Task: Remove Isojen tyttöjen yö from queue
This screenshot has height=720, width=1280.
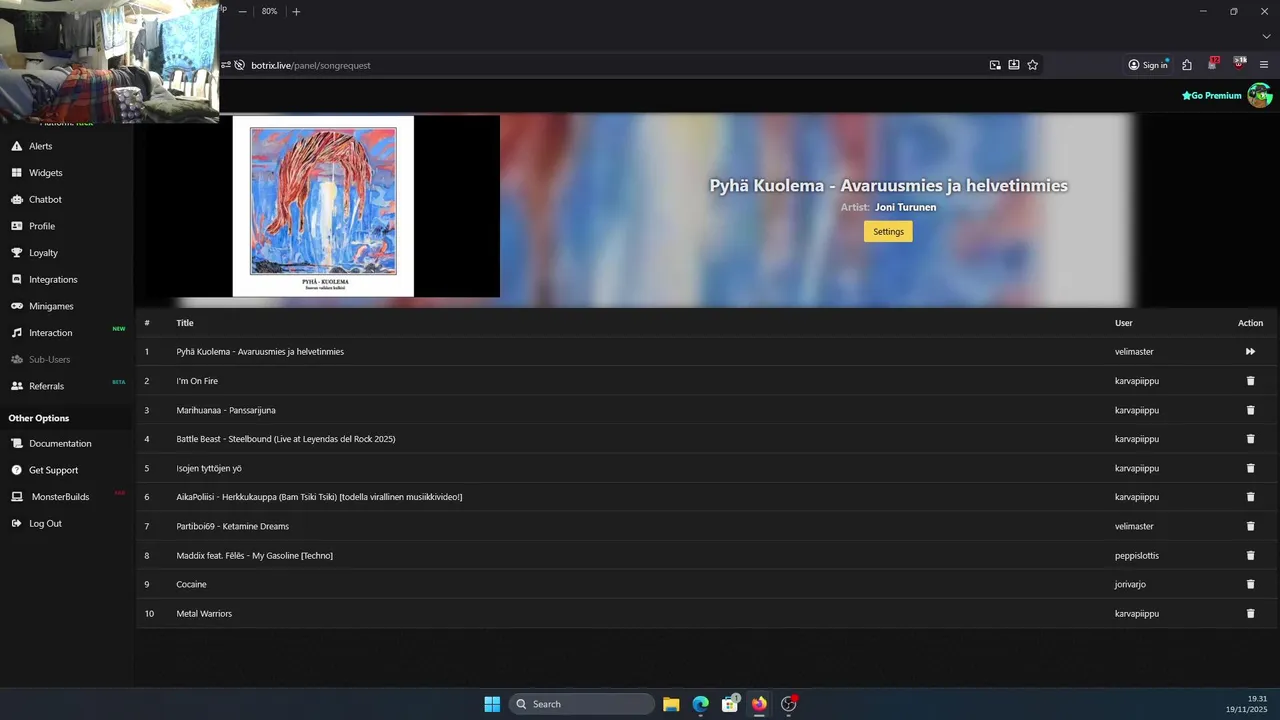Action: (x=1250, y=468)
